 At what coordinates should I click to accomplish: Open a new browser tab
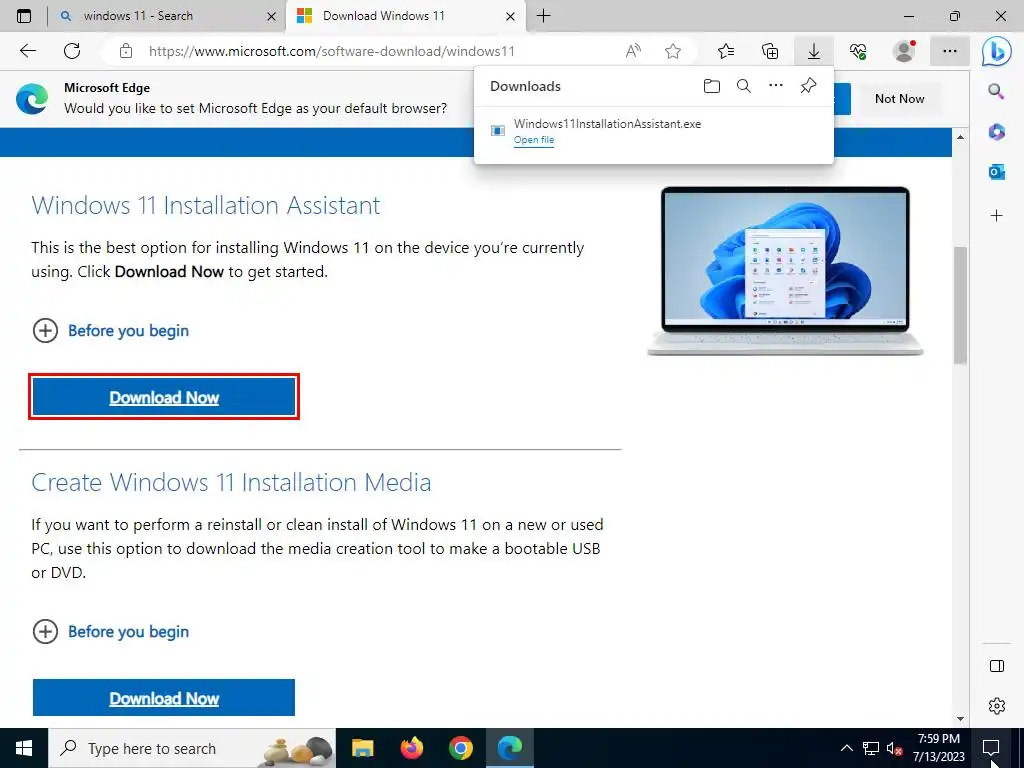(543, 16)
